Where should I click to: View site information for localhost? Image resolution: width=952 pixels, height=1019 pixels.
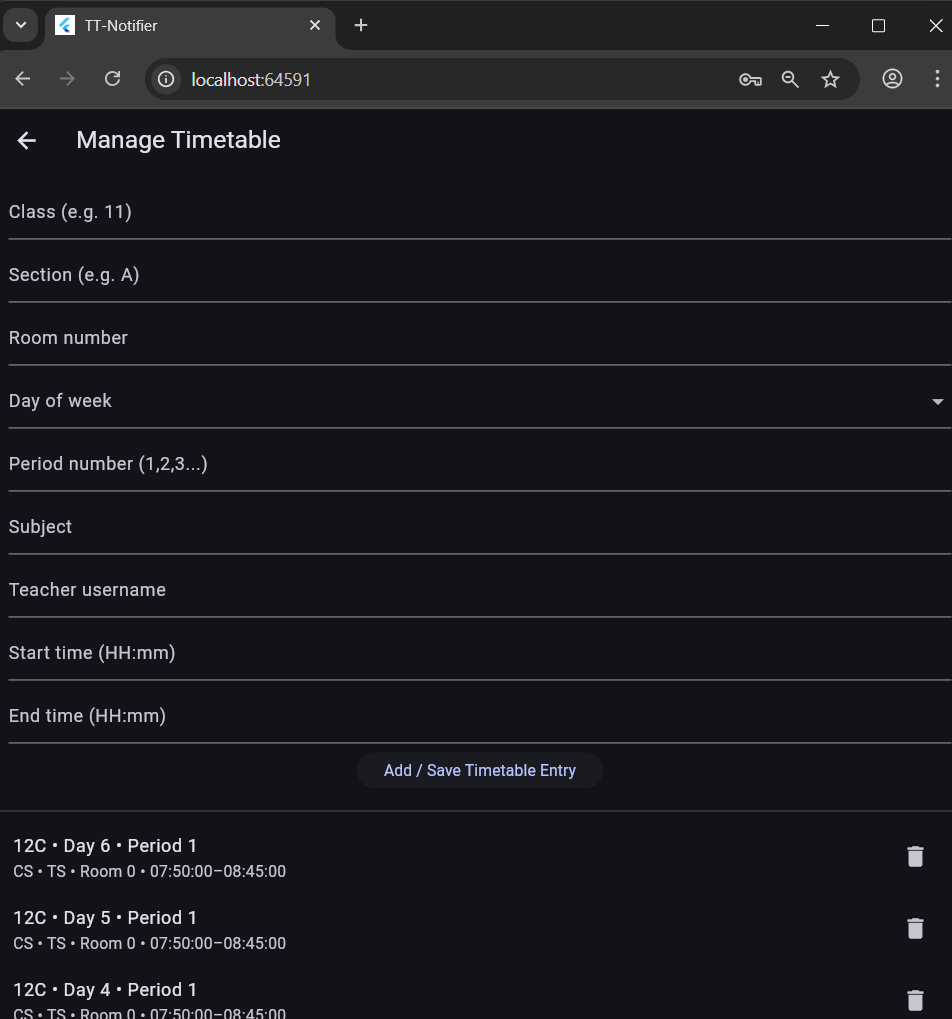(x=167, y=79)
